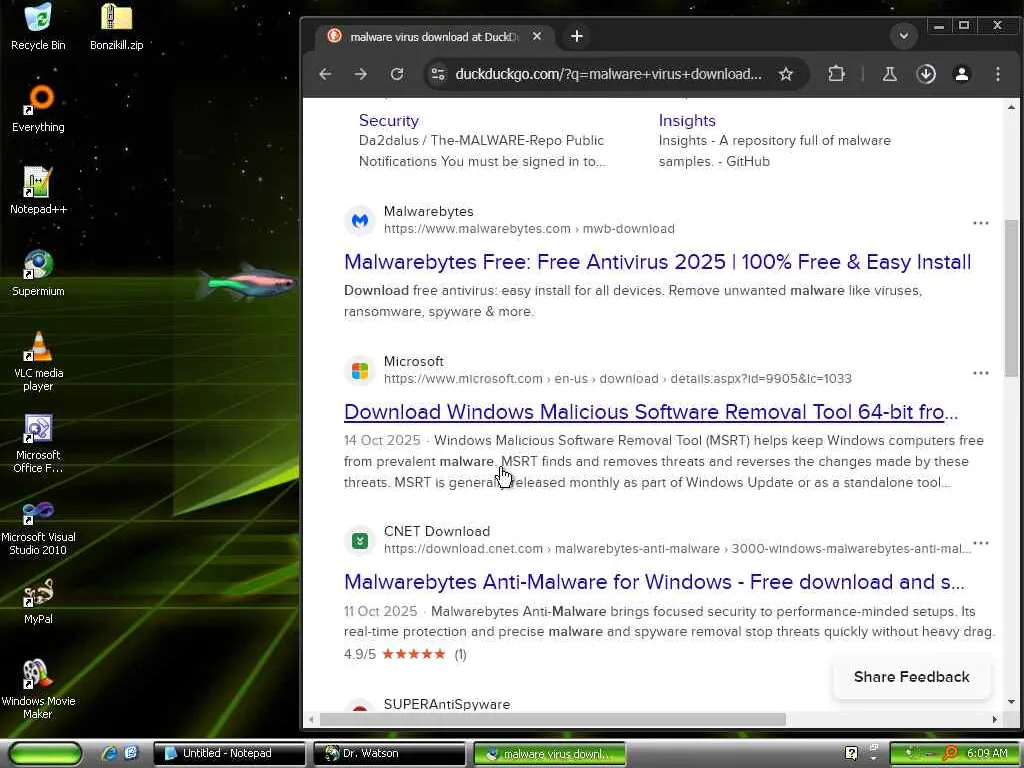Click the scroll right arrow of horizontal scrollbar
The height and width of the screenshot is (768, 1024).
[995, 719]
